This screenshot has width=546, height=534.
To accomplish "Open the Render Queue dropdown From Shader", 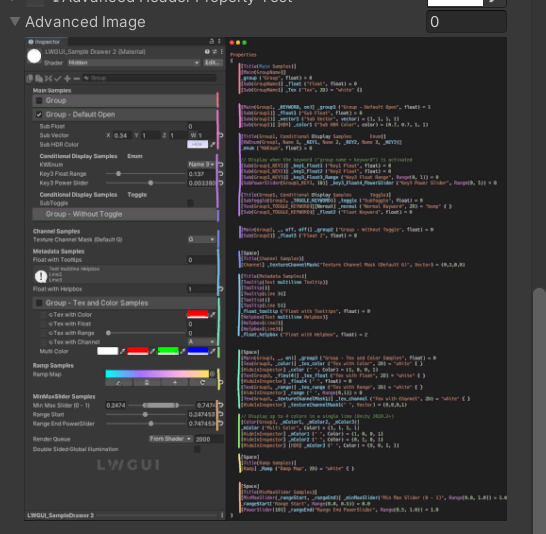I will click(170, 439).
